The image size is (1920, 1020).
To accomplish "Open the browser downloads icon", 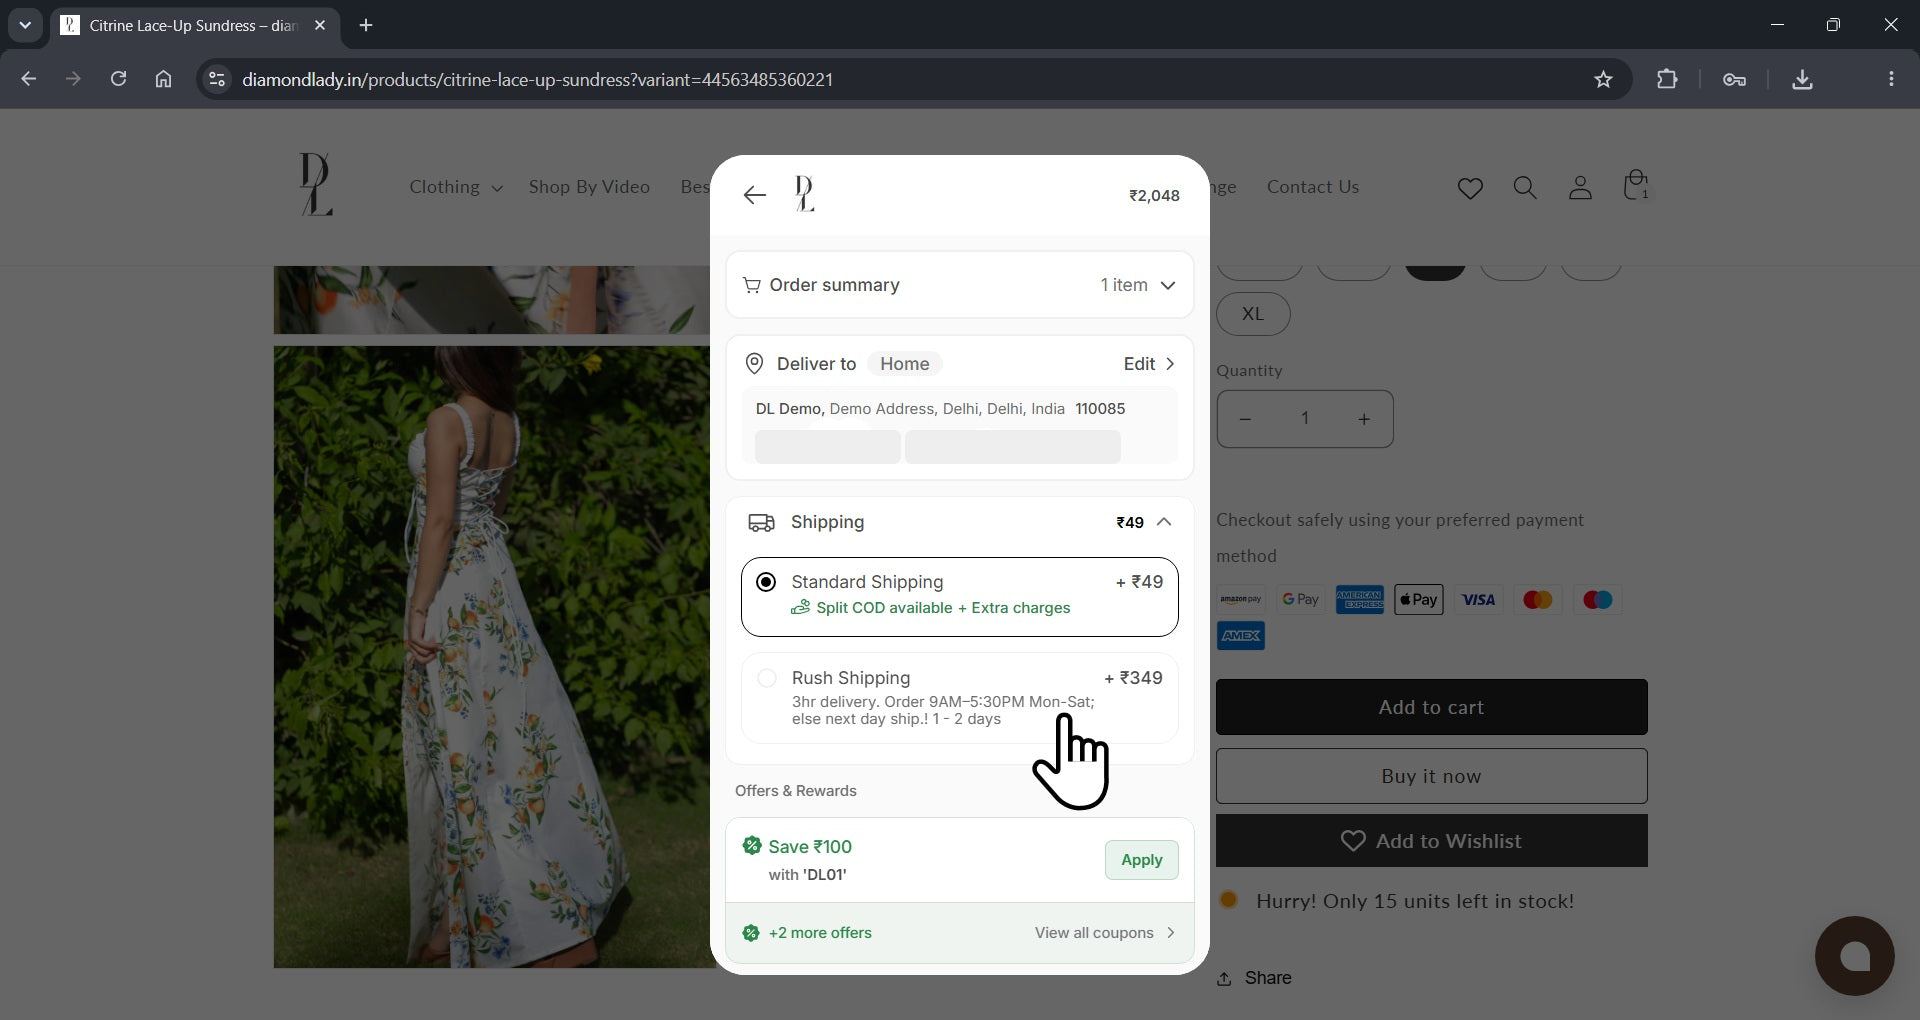I will point(1802,79).
